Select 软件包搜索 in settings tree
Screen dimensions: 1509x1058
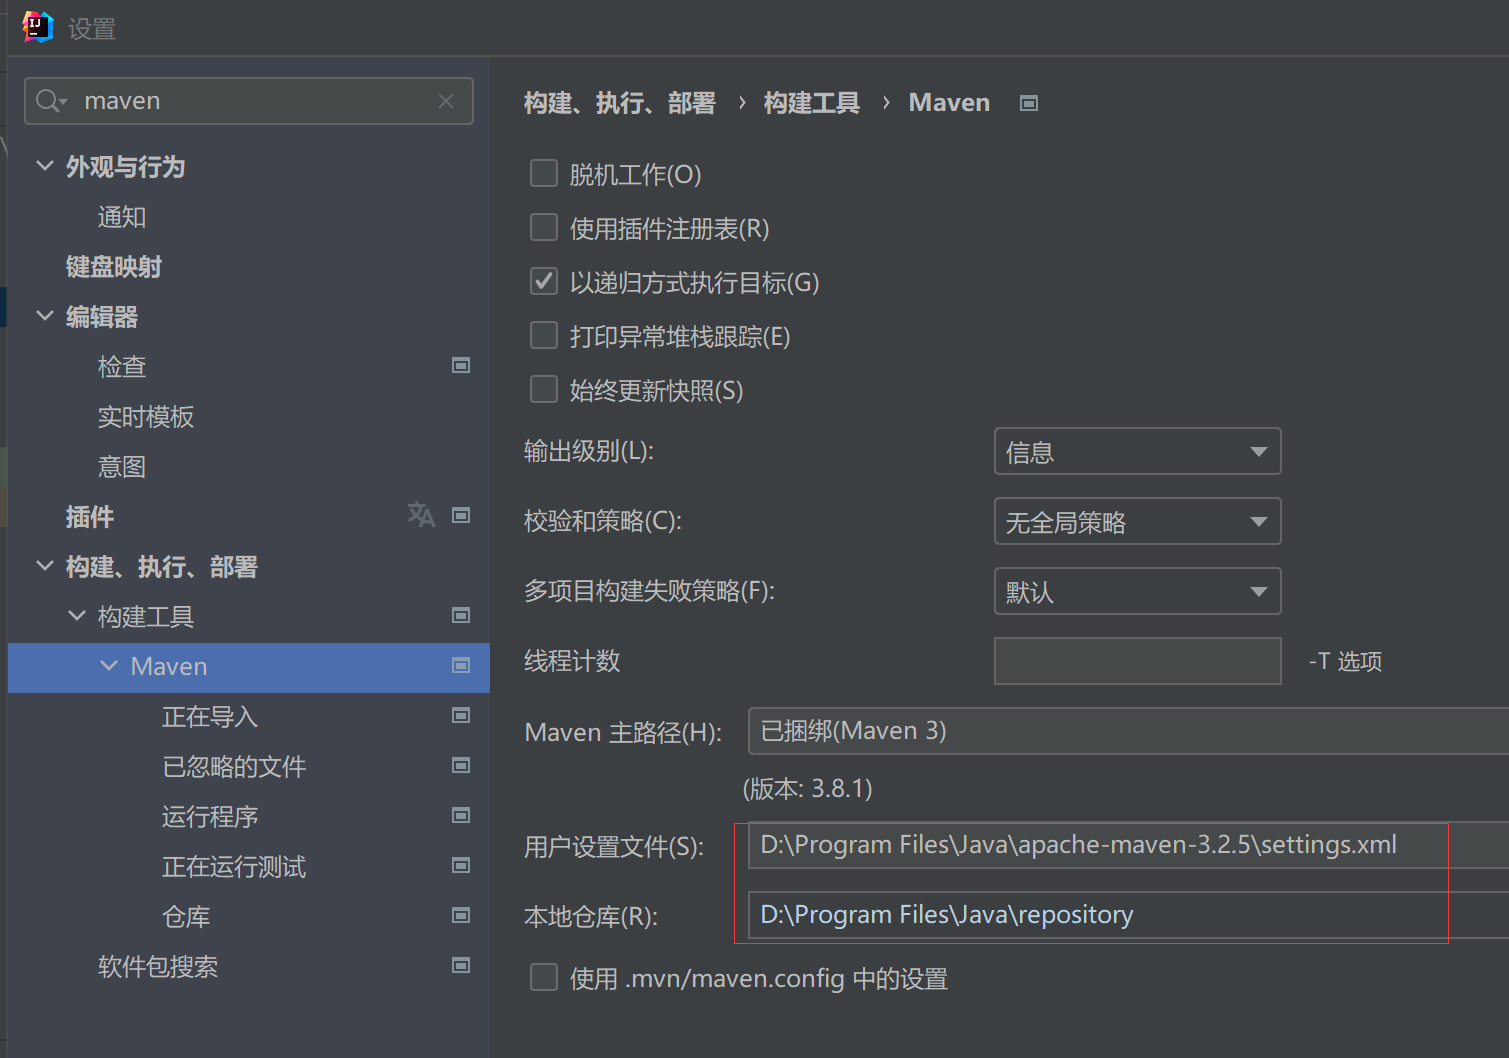[x=158, y=967]
